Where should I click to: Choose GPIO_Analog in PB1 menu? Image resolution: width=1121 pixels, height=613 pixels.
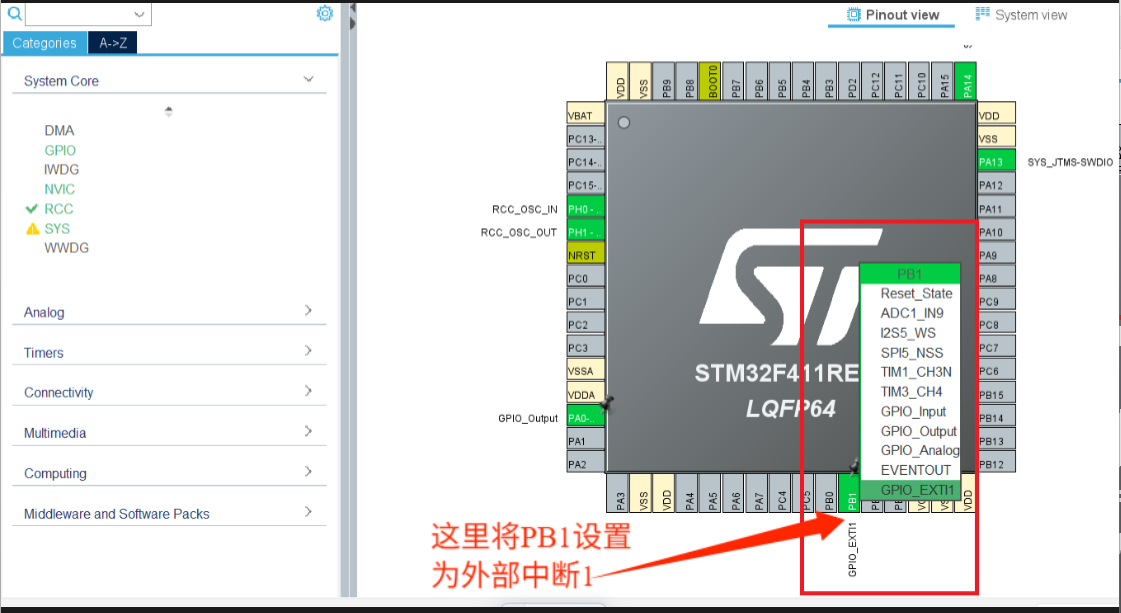click(910, 451)
